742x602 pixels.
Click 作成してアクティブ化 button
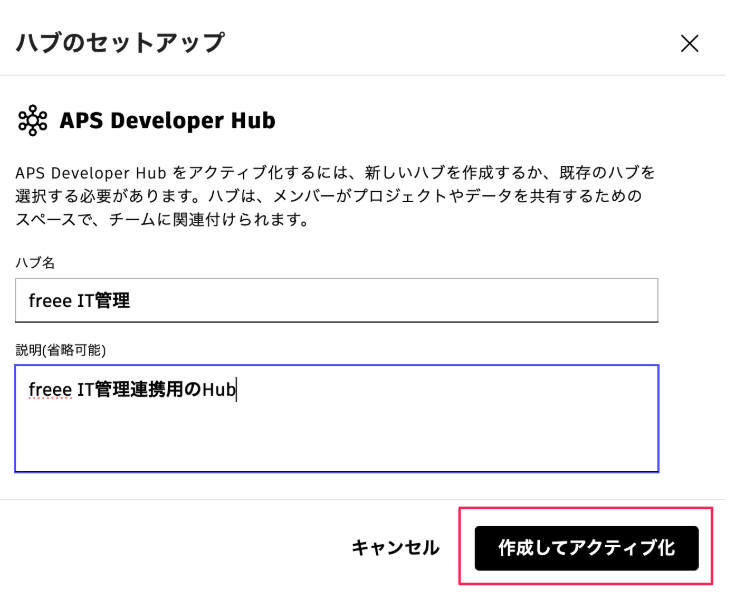(586, 548)
